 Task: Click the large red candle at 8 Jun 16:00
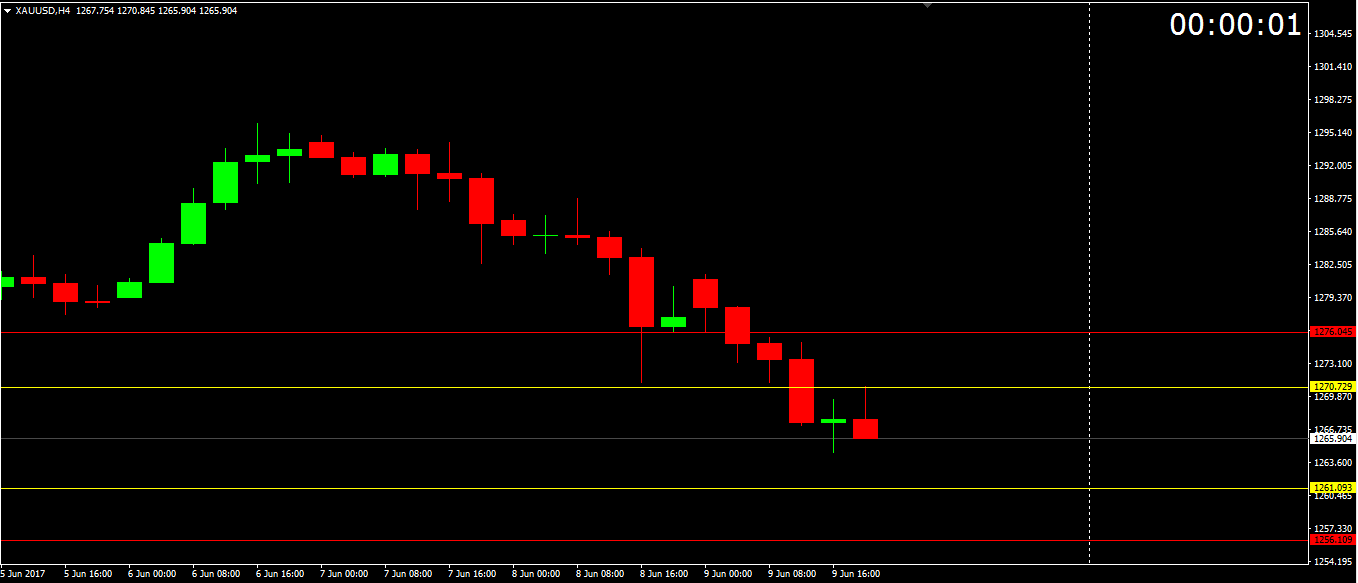tap(641, 291)
